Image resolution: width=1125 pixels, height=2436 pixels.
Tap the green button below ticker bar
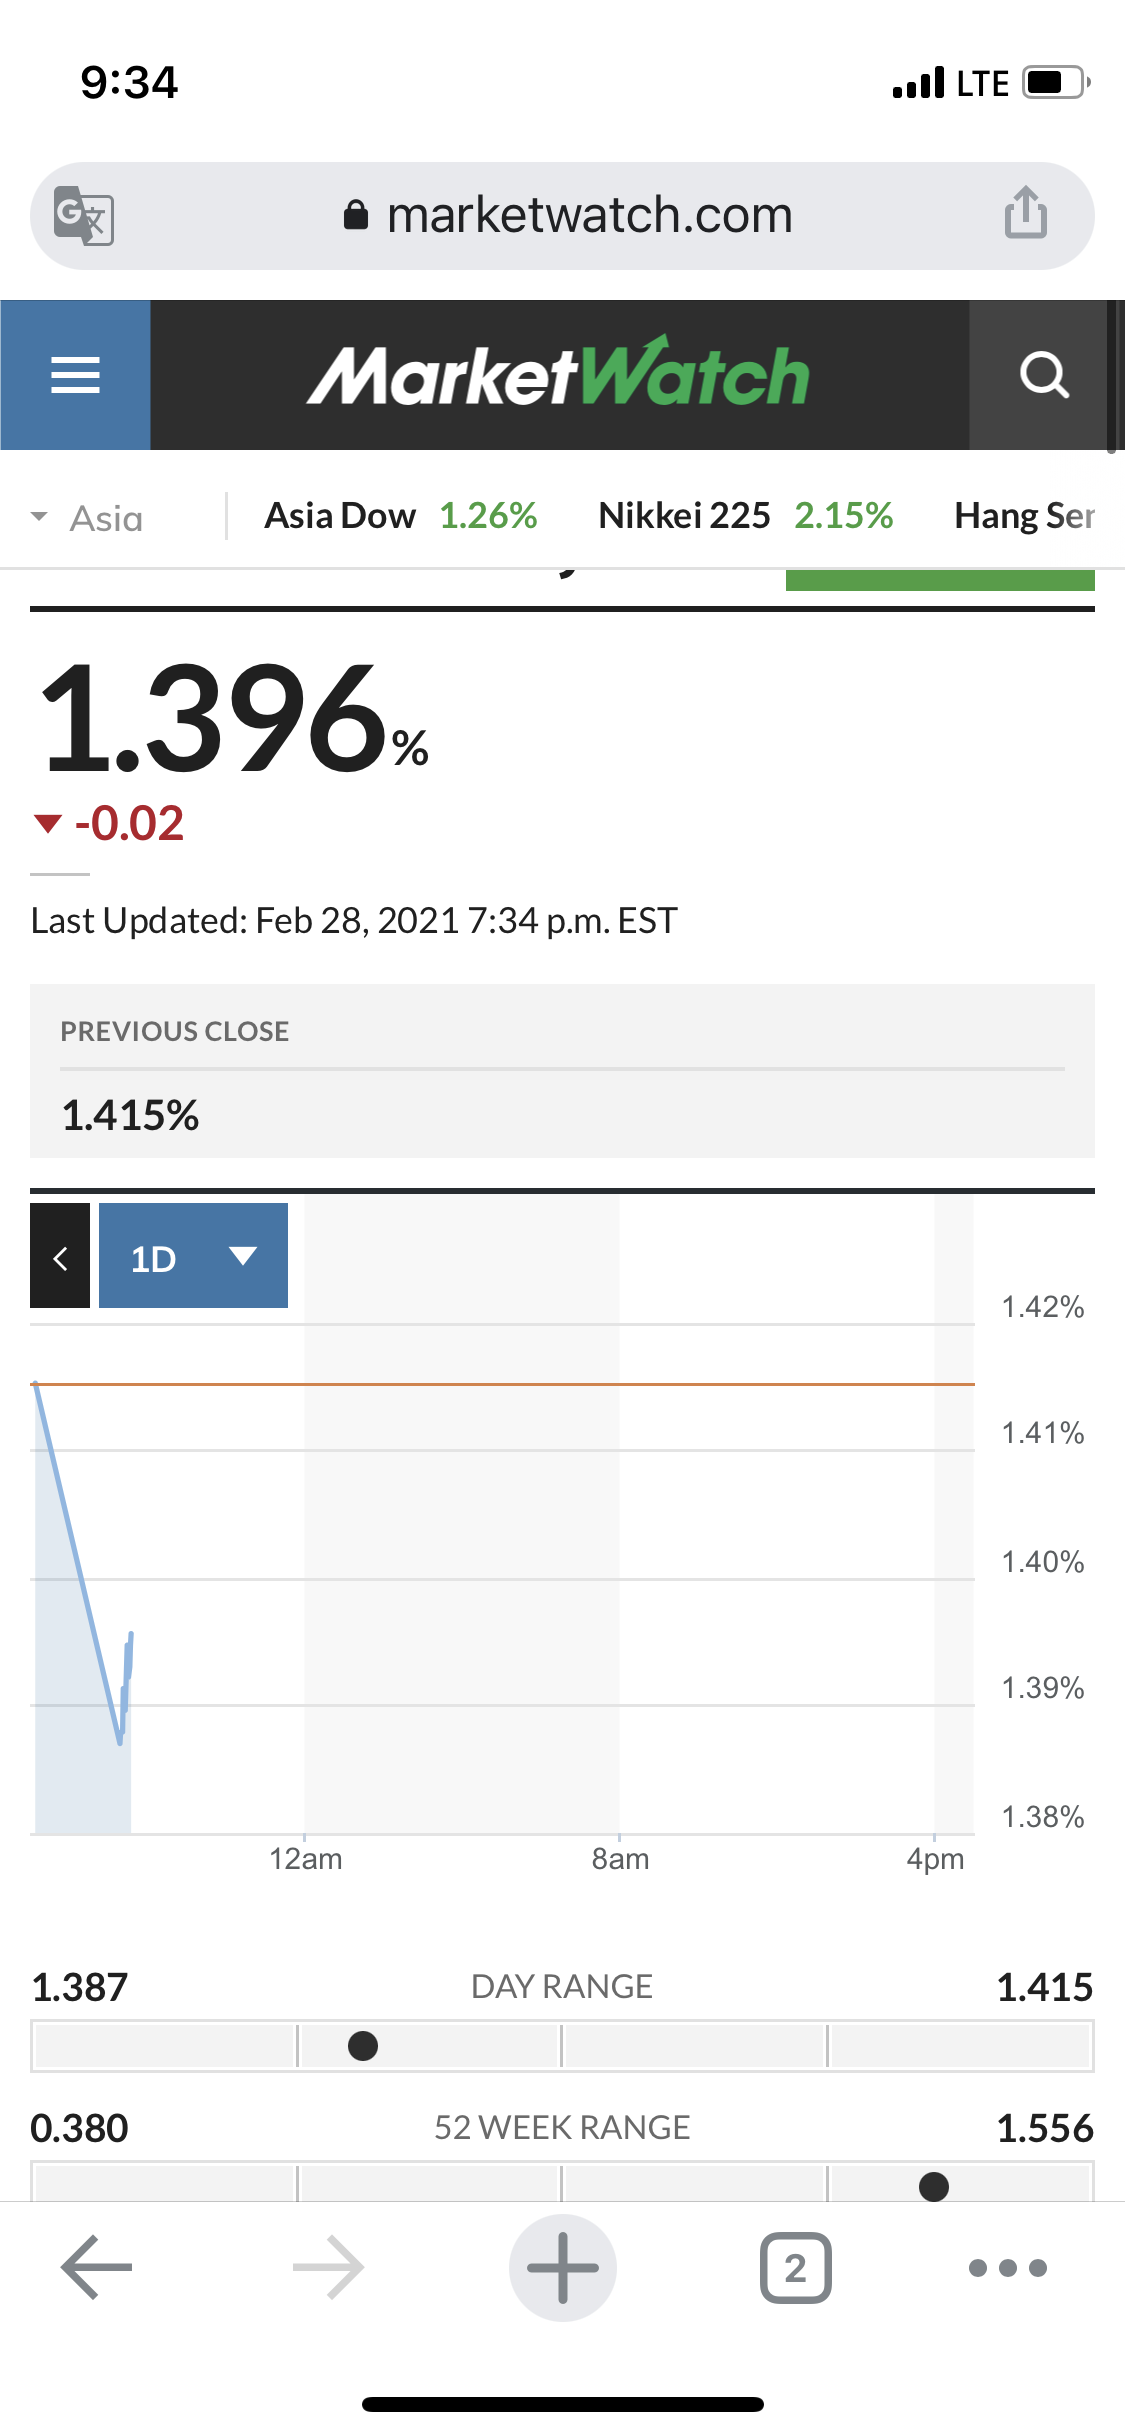click(x=940, y=580)
